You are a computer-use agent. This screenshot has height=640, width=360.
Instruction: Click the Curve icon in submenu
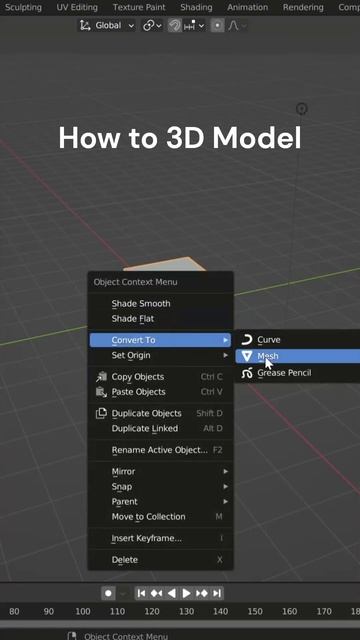coord(247,340)
